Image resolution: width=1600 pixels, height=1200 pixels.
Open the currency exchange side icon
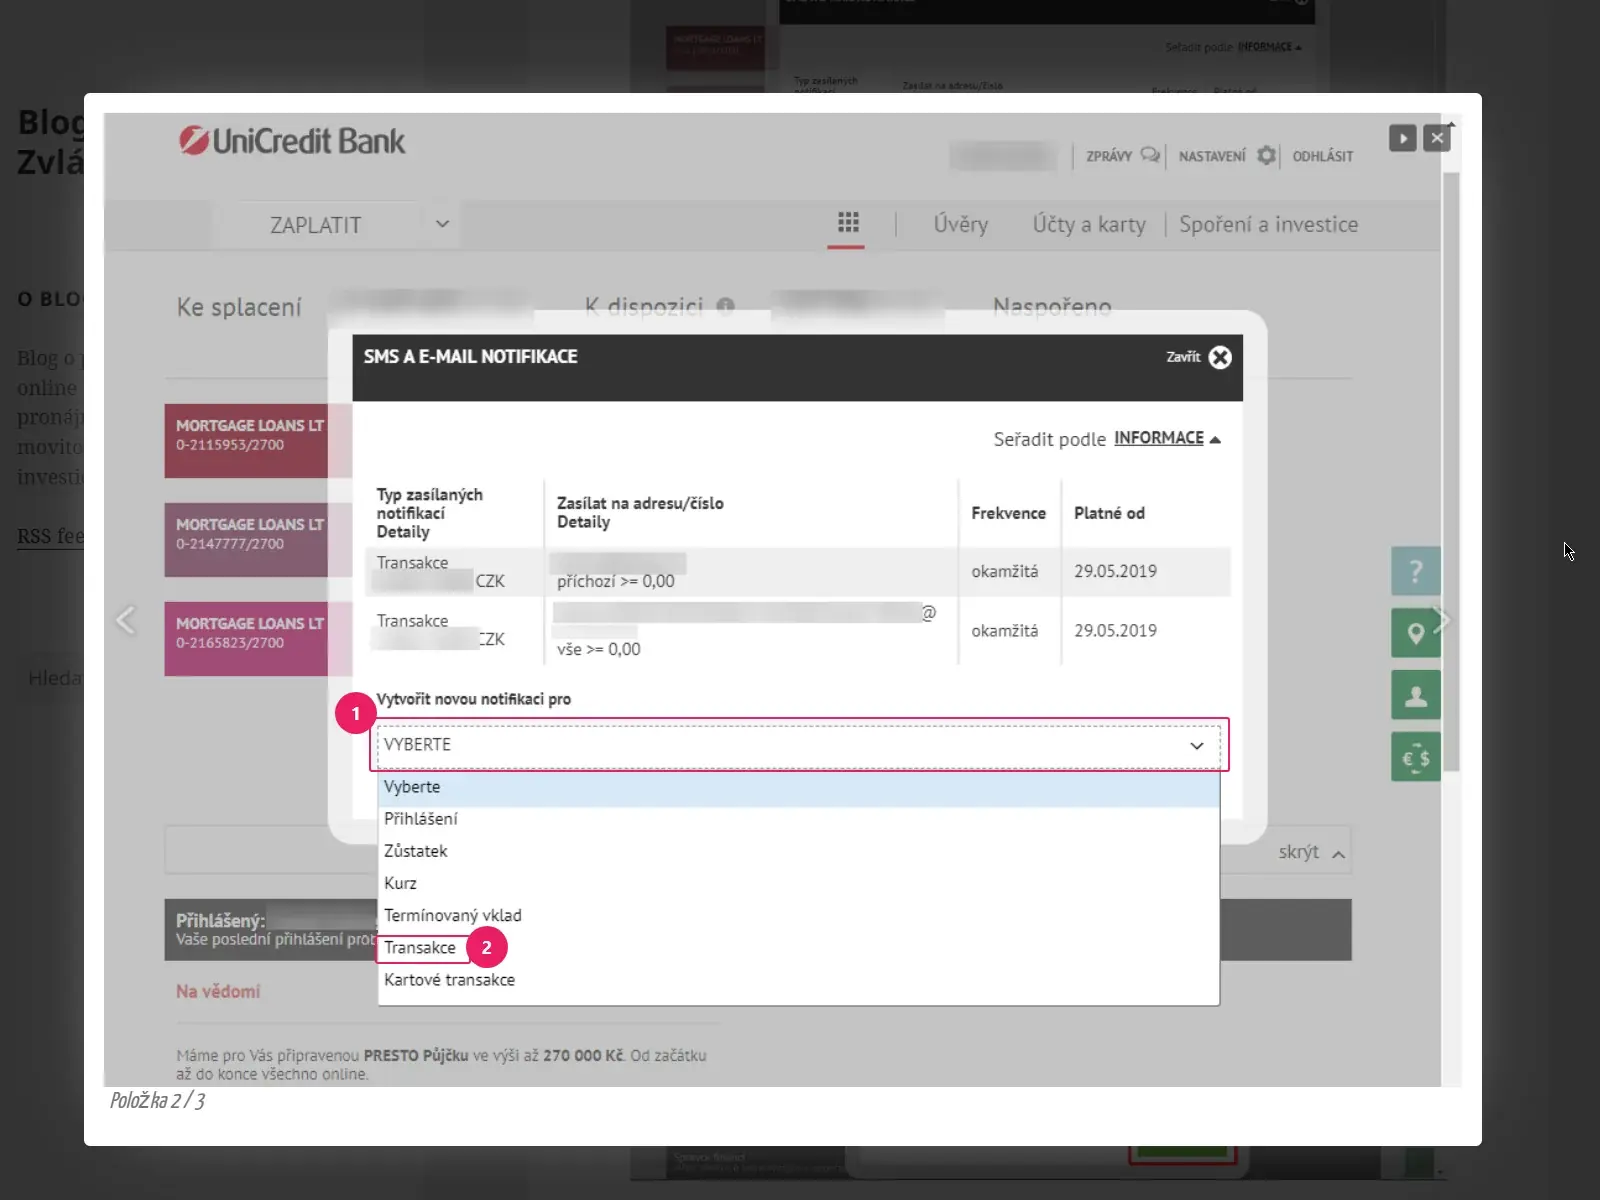[x=1415, y=757]
